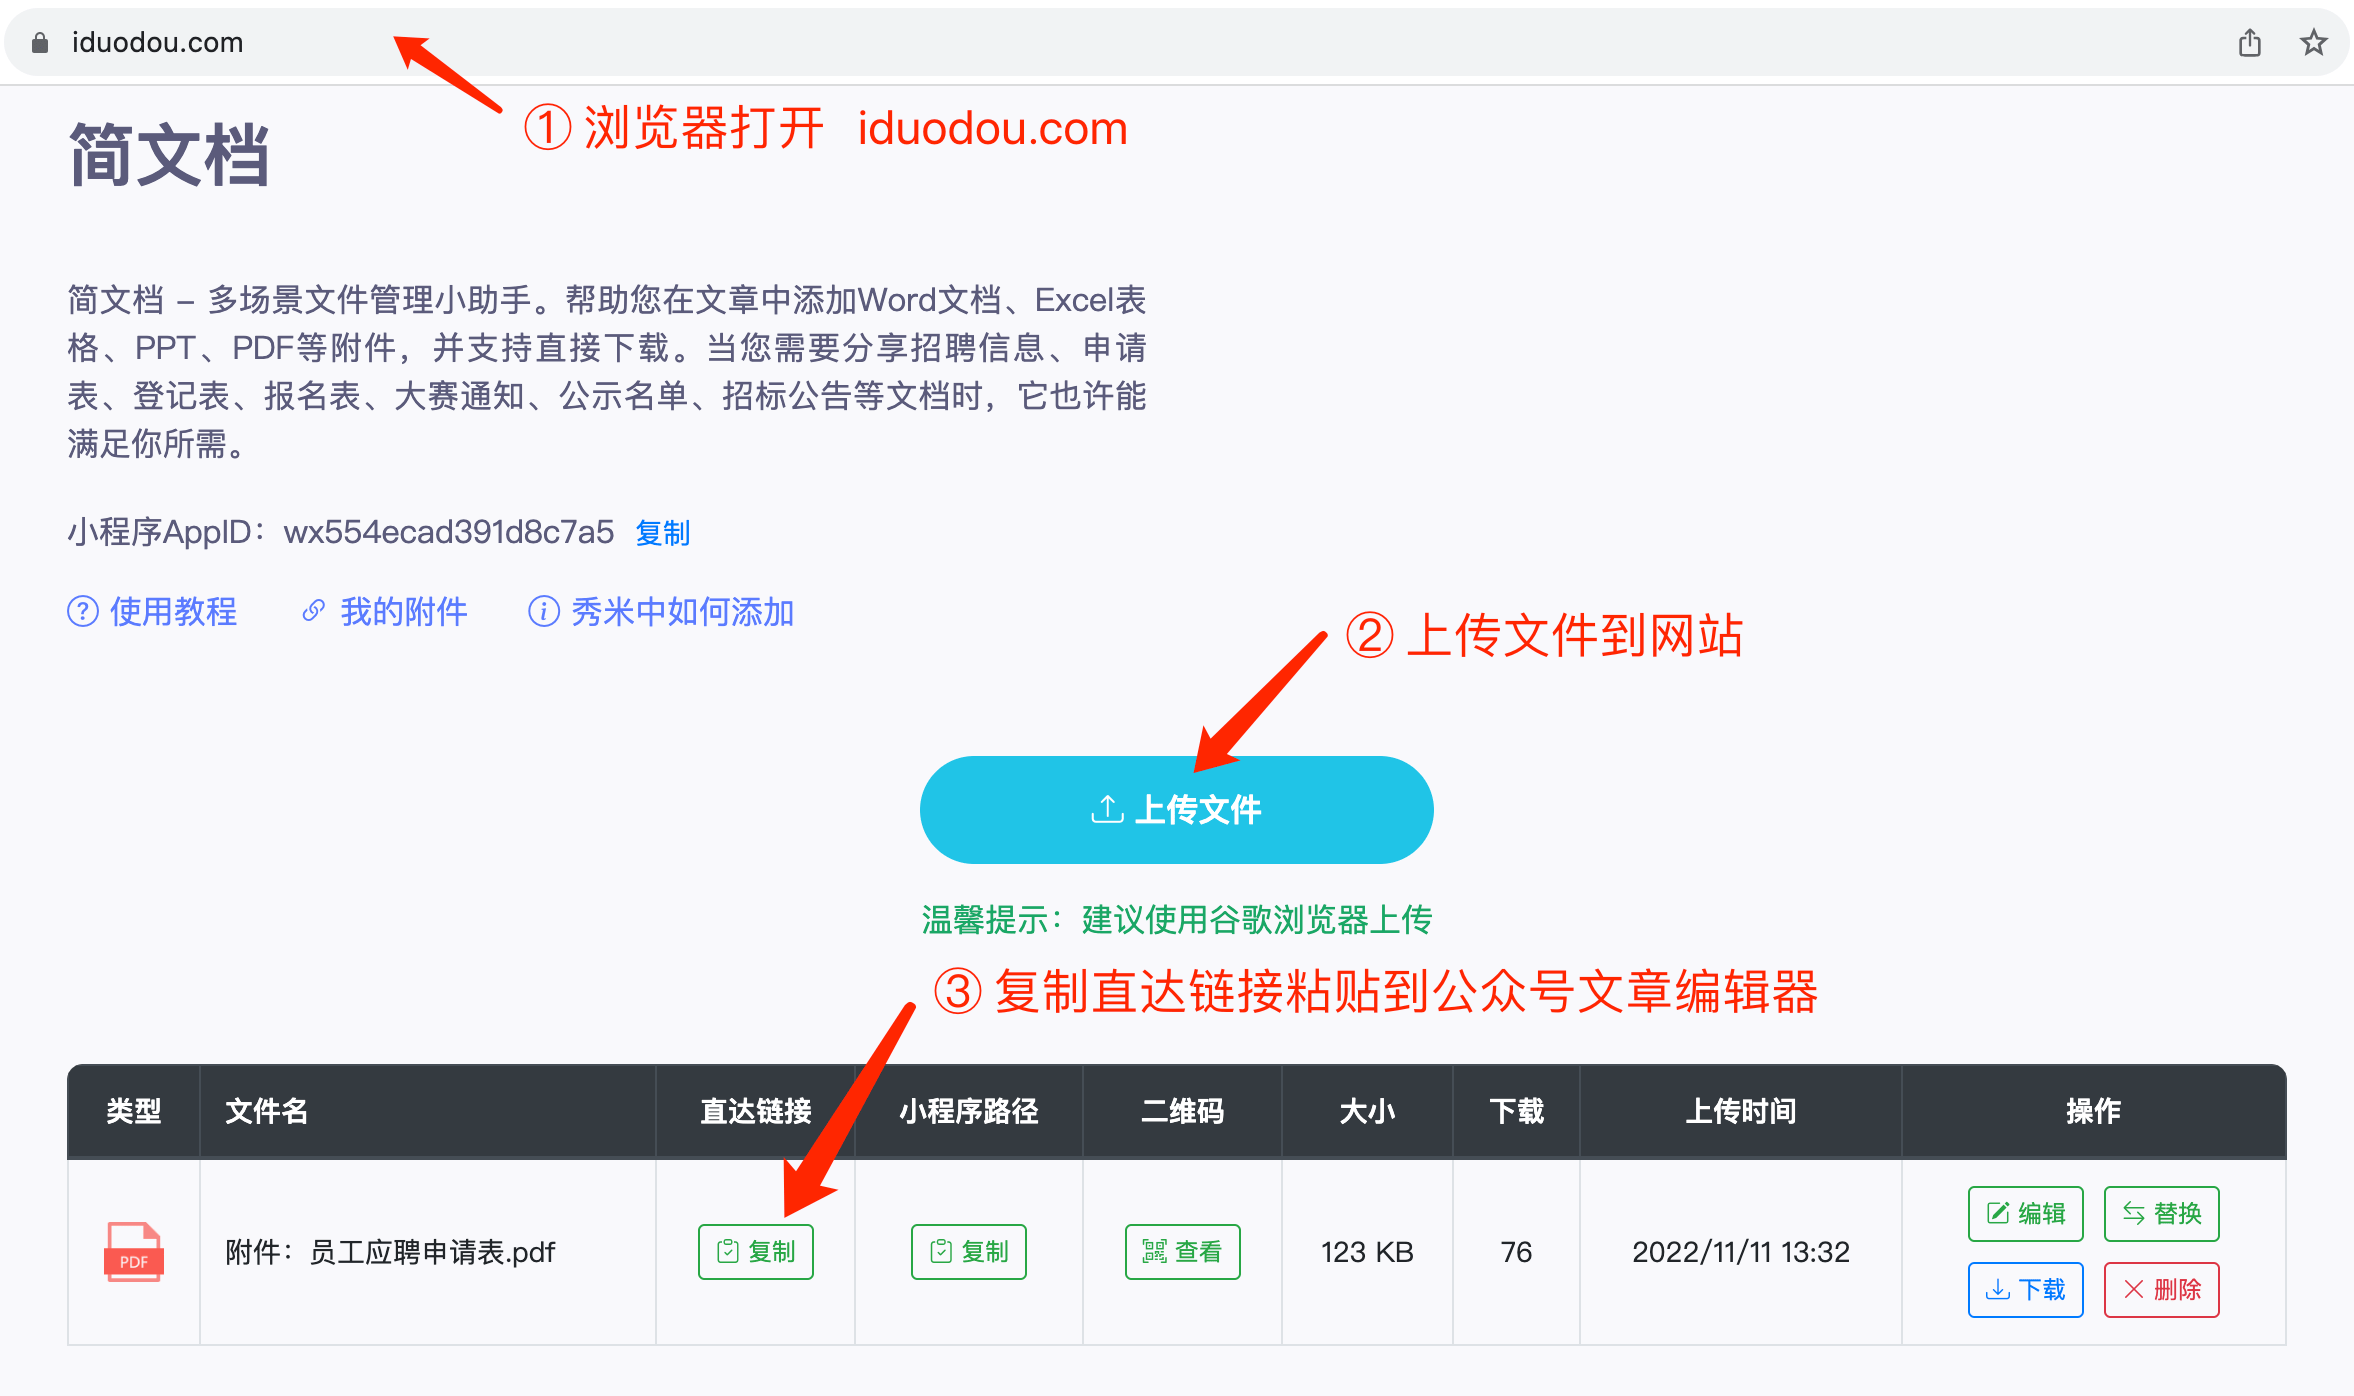Click the 小程序路径 column header
The width and height of the screenshot is (2354, 1396).
(x=969, y=1111)
